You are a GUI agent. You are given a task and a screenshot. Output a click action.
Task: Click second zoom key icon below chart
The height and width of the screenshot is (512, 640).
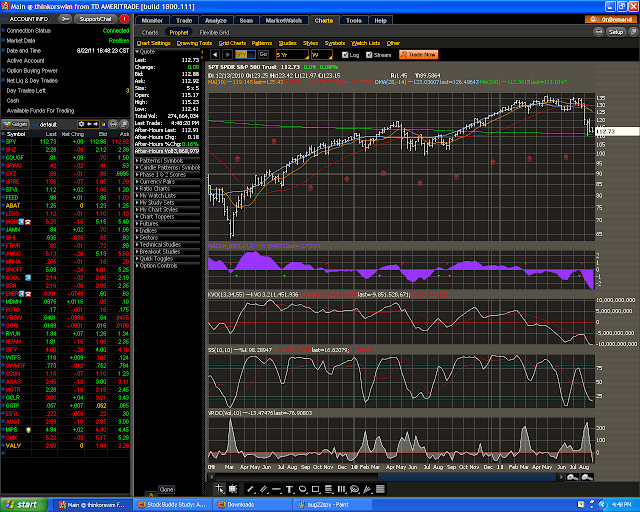pos(587,477)
